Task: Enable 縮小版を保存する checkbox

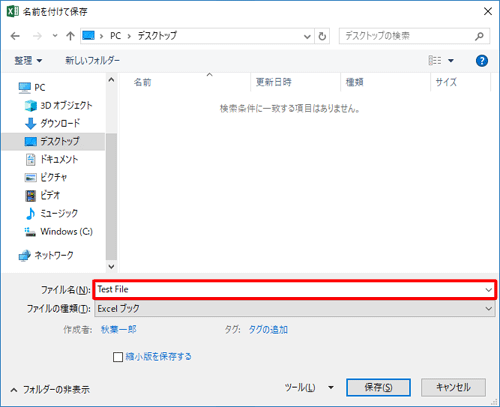Action: click(118, 357)
